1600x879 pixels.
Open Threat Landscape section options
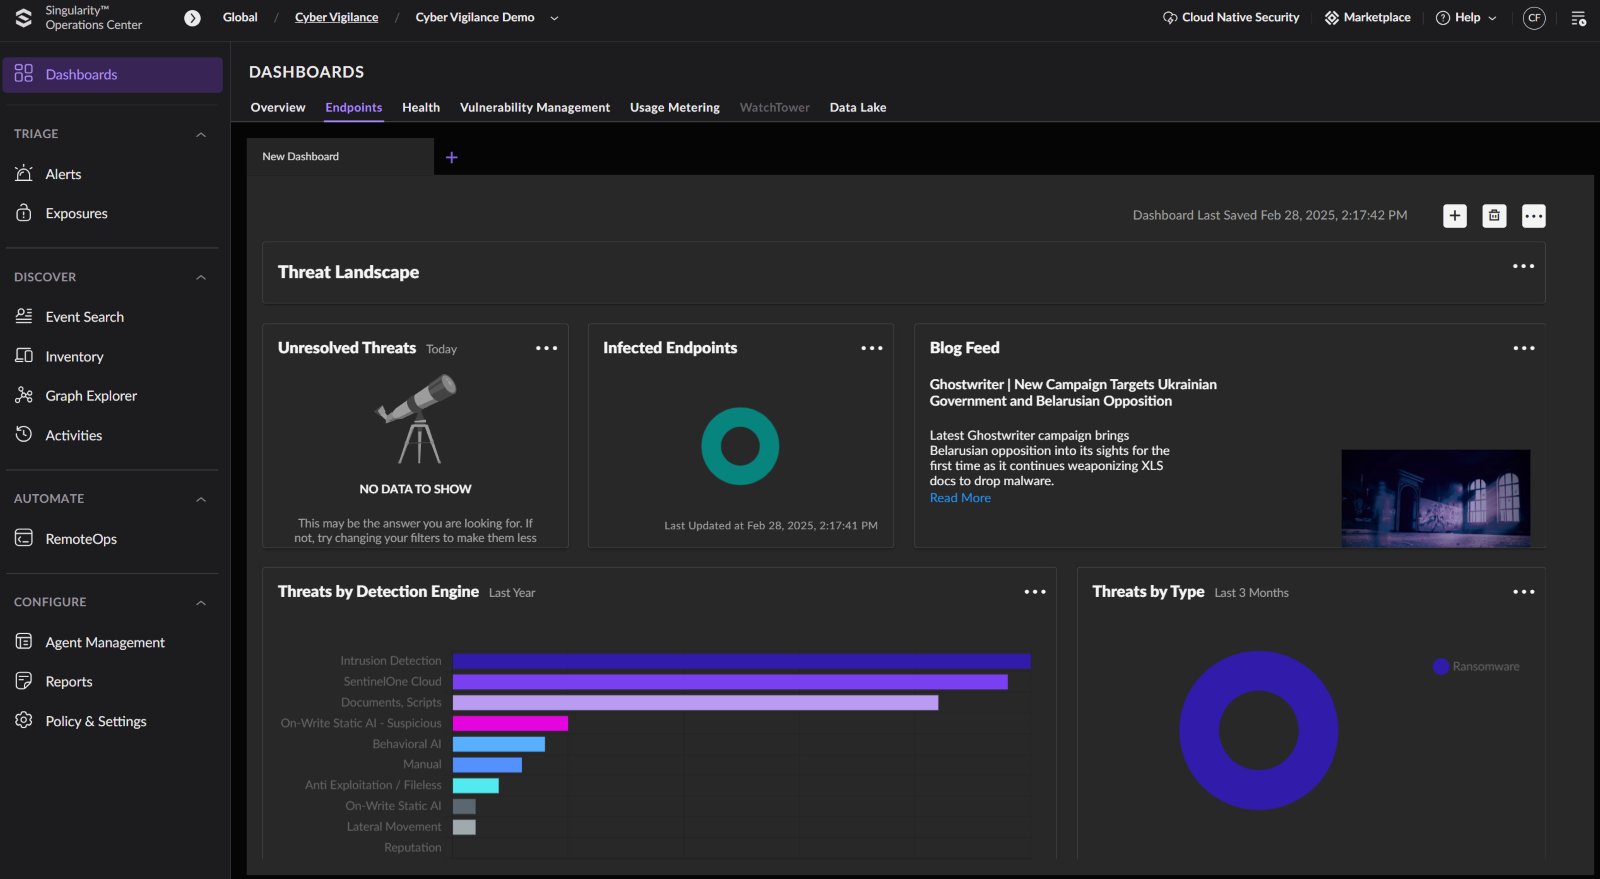[x=1523, y=266]
